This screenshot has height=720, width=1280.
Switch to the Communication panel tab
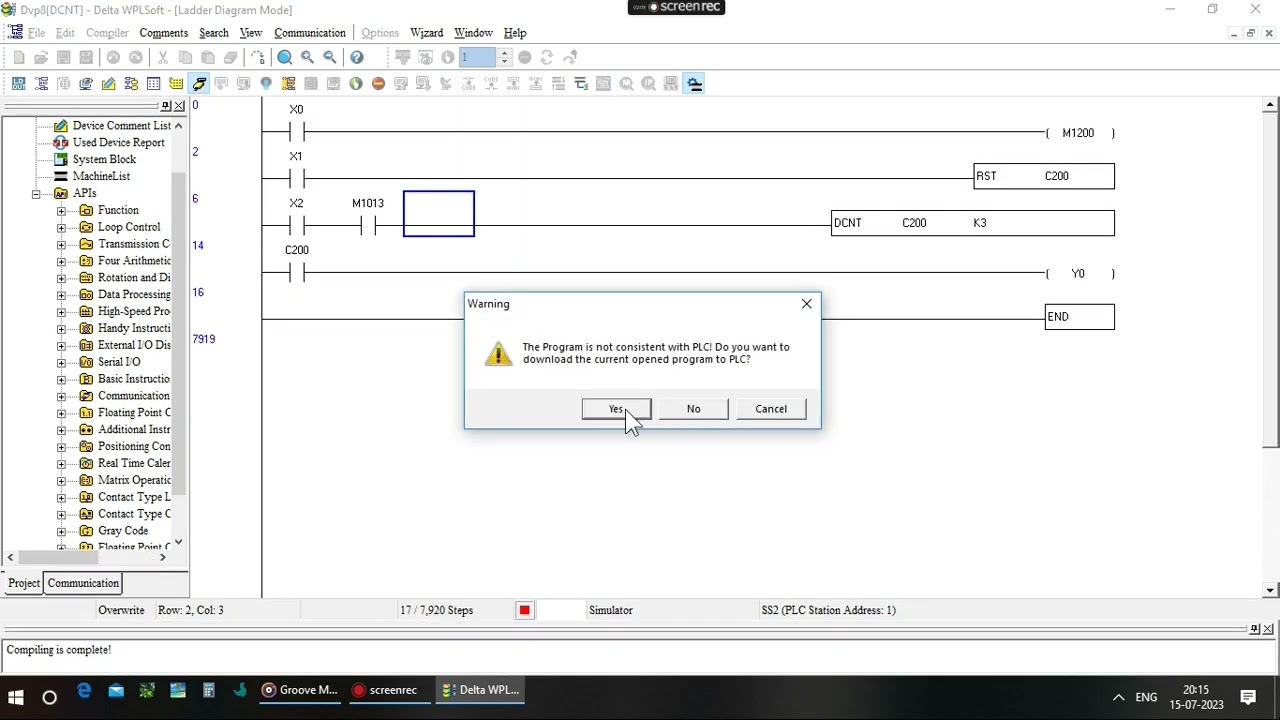pos(83,583)
